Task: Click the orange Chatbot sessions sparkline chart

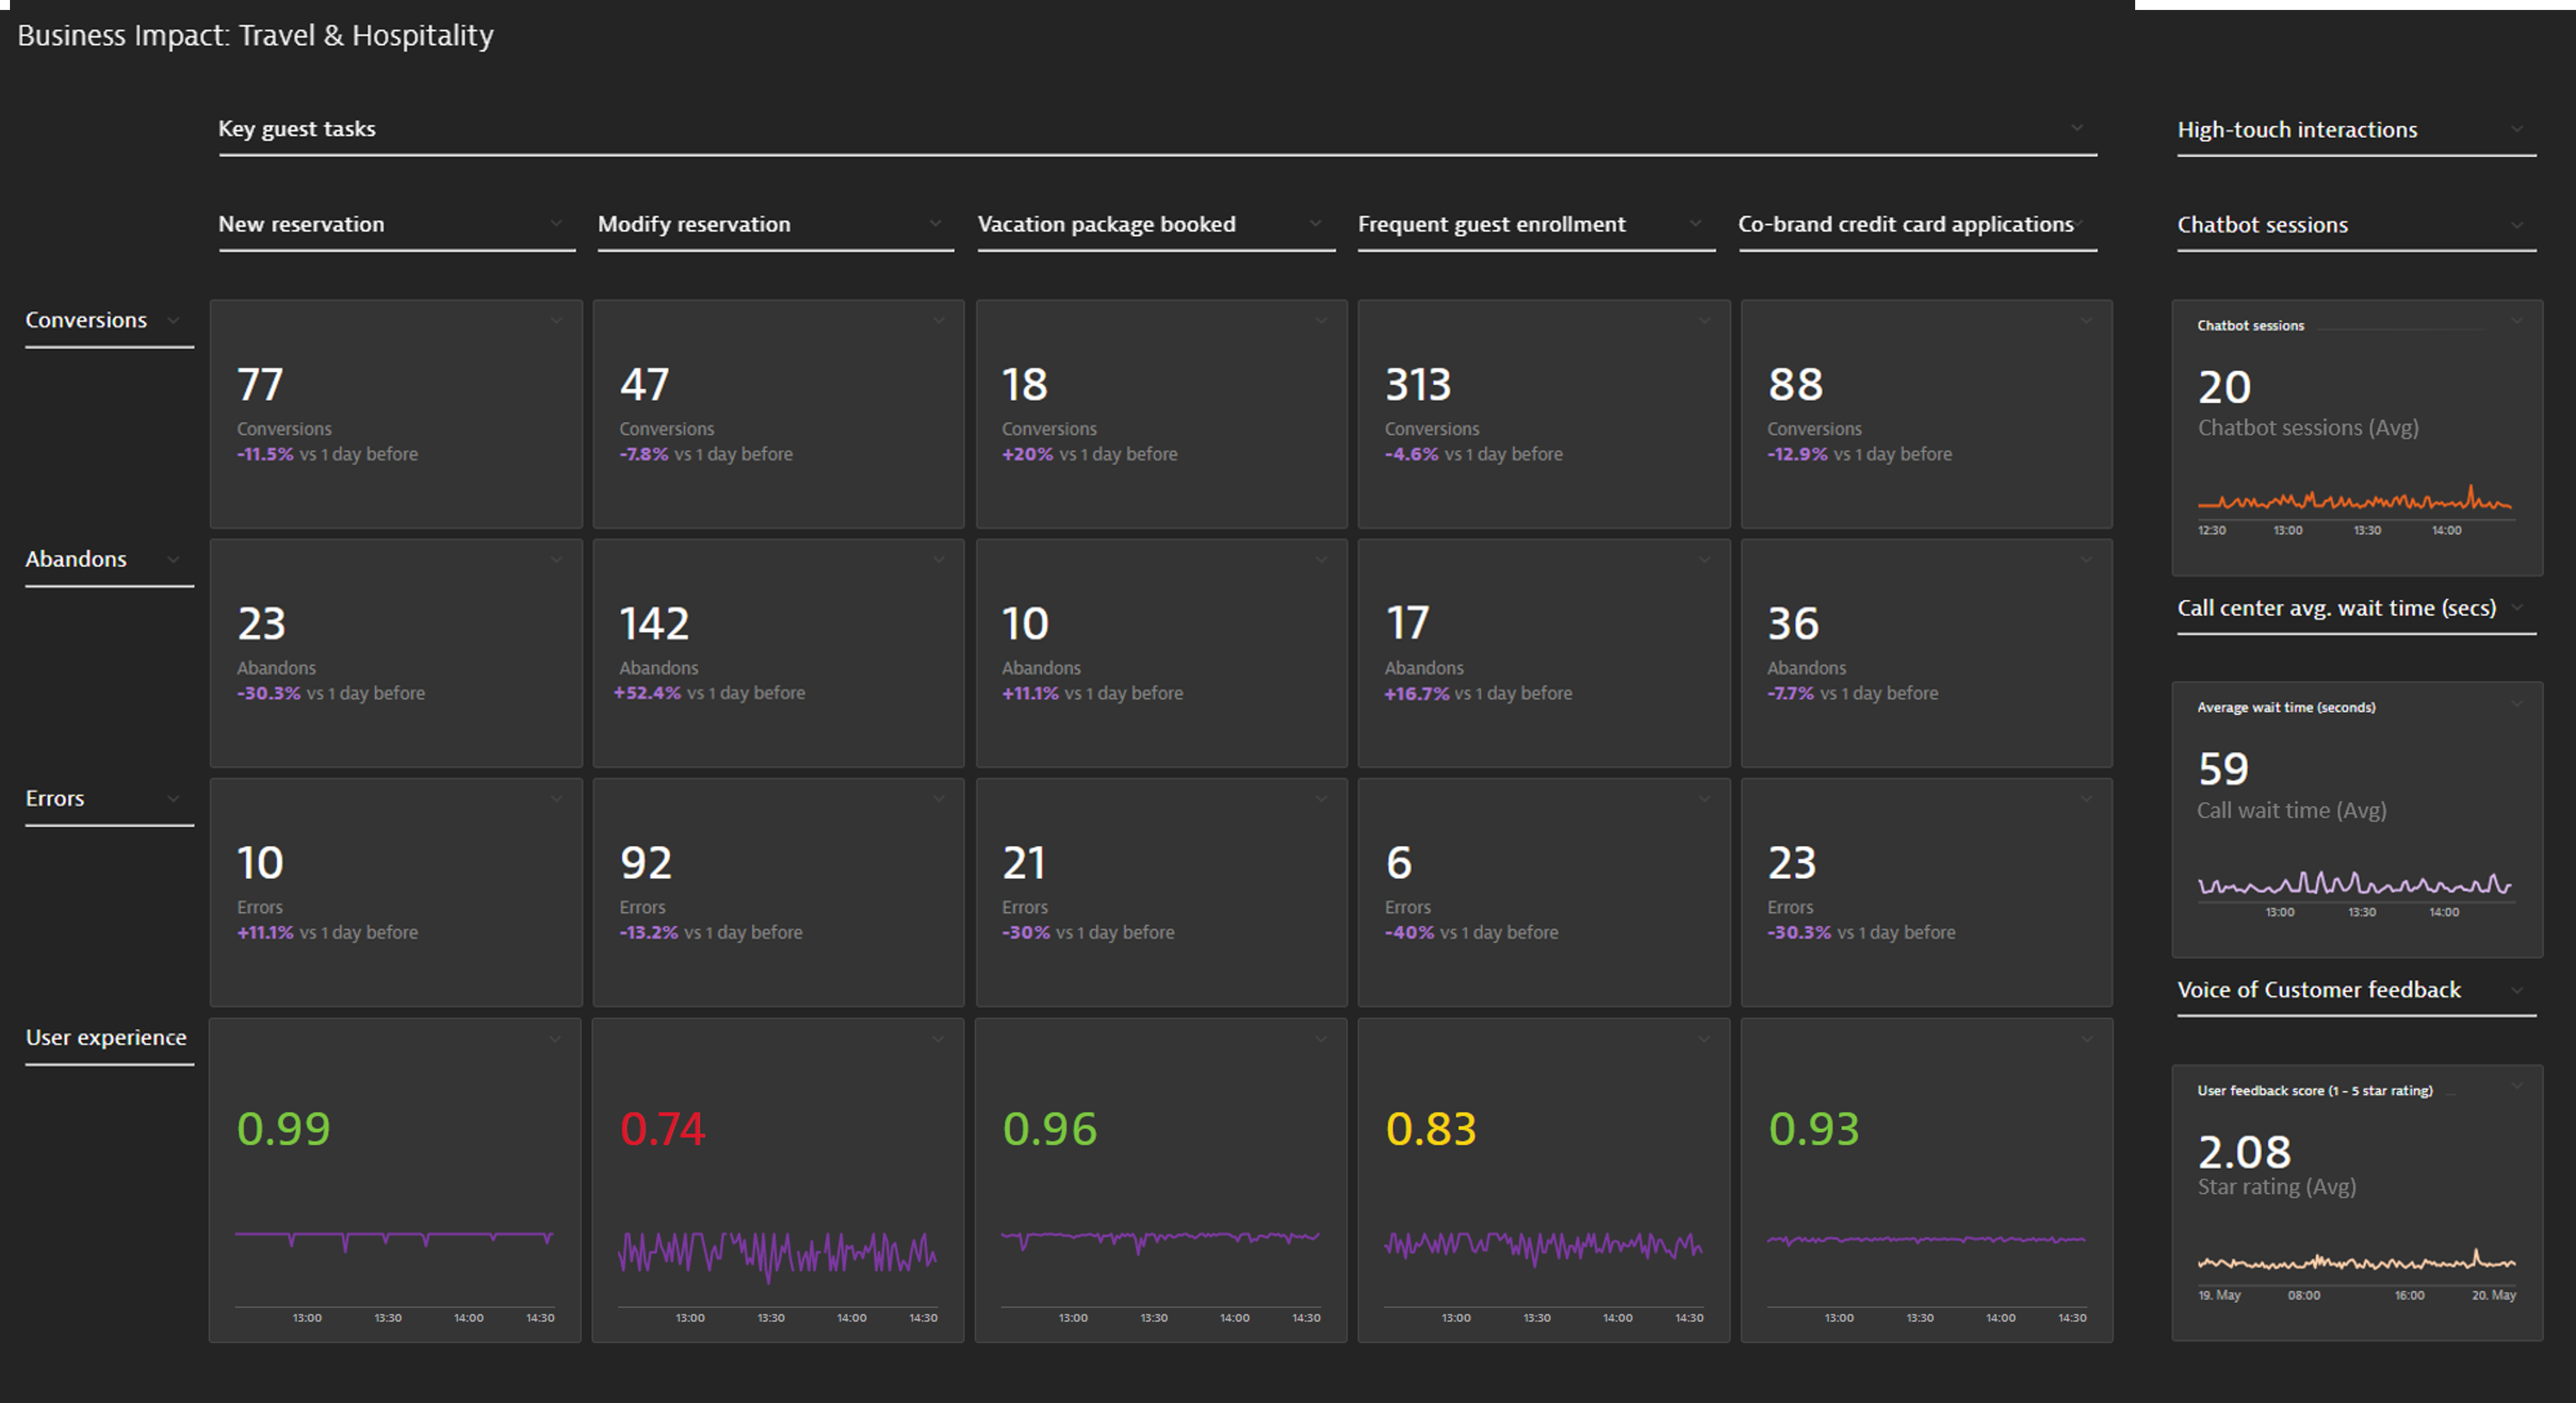Action: [x=2355, y=498]
